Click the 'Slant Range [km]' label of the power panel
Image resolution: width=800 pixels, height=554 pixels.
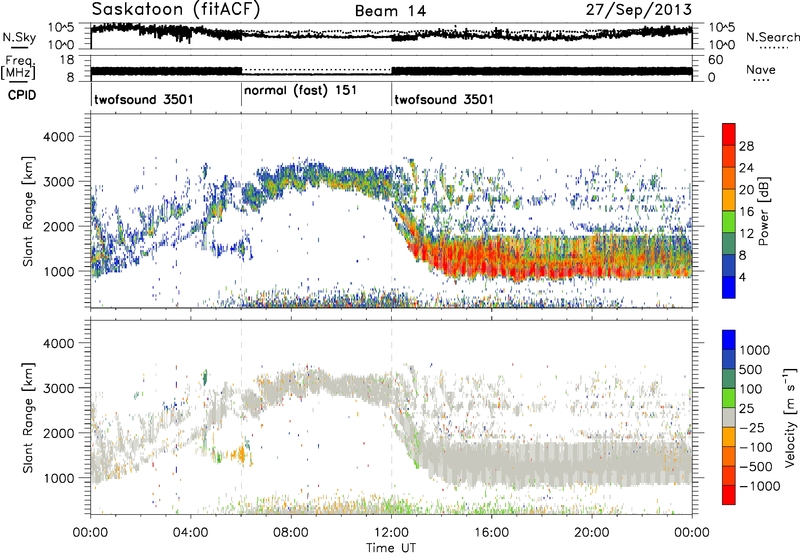click(x=28, y=211)
